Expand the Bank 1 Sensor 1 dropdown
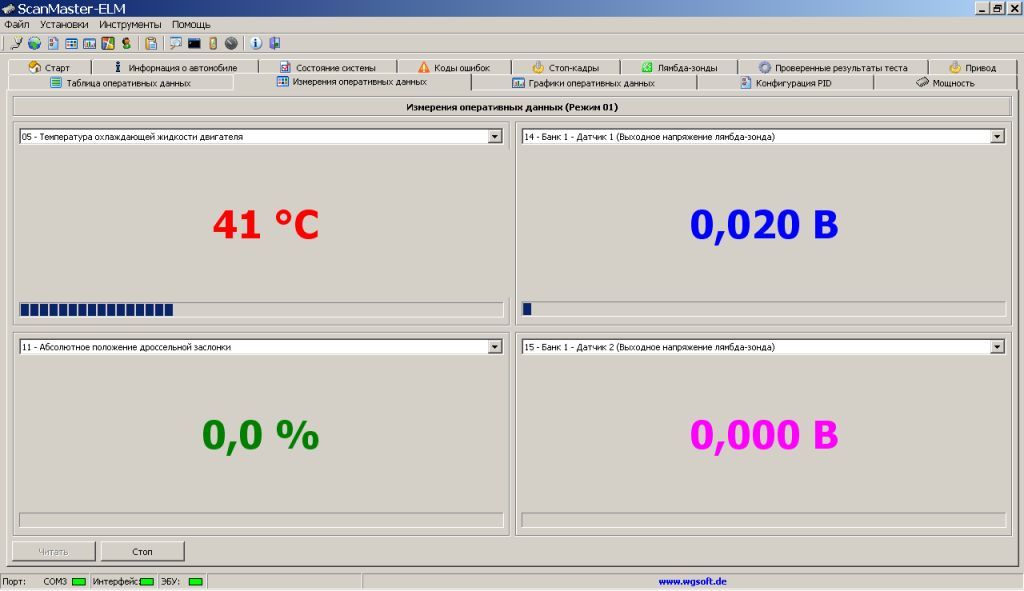 coord(997,137)
